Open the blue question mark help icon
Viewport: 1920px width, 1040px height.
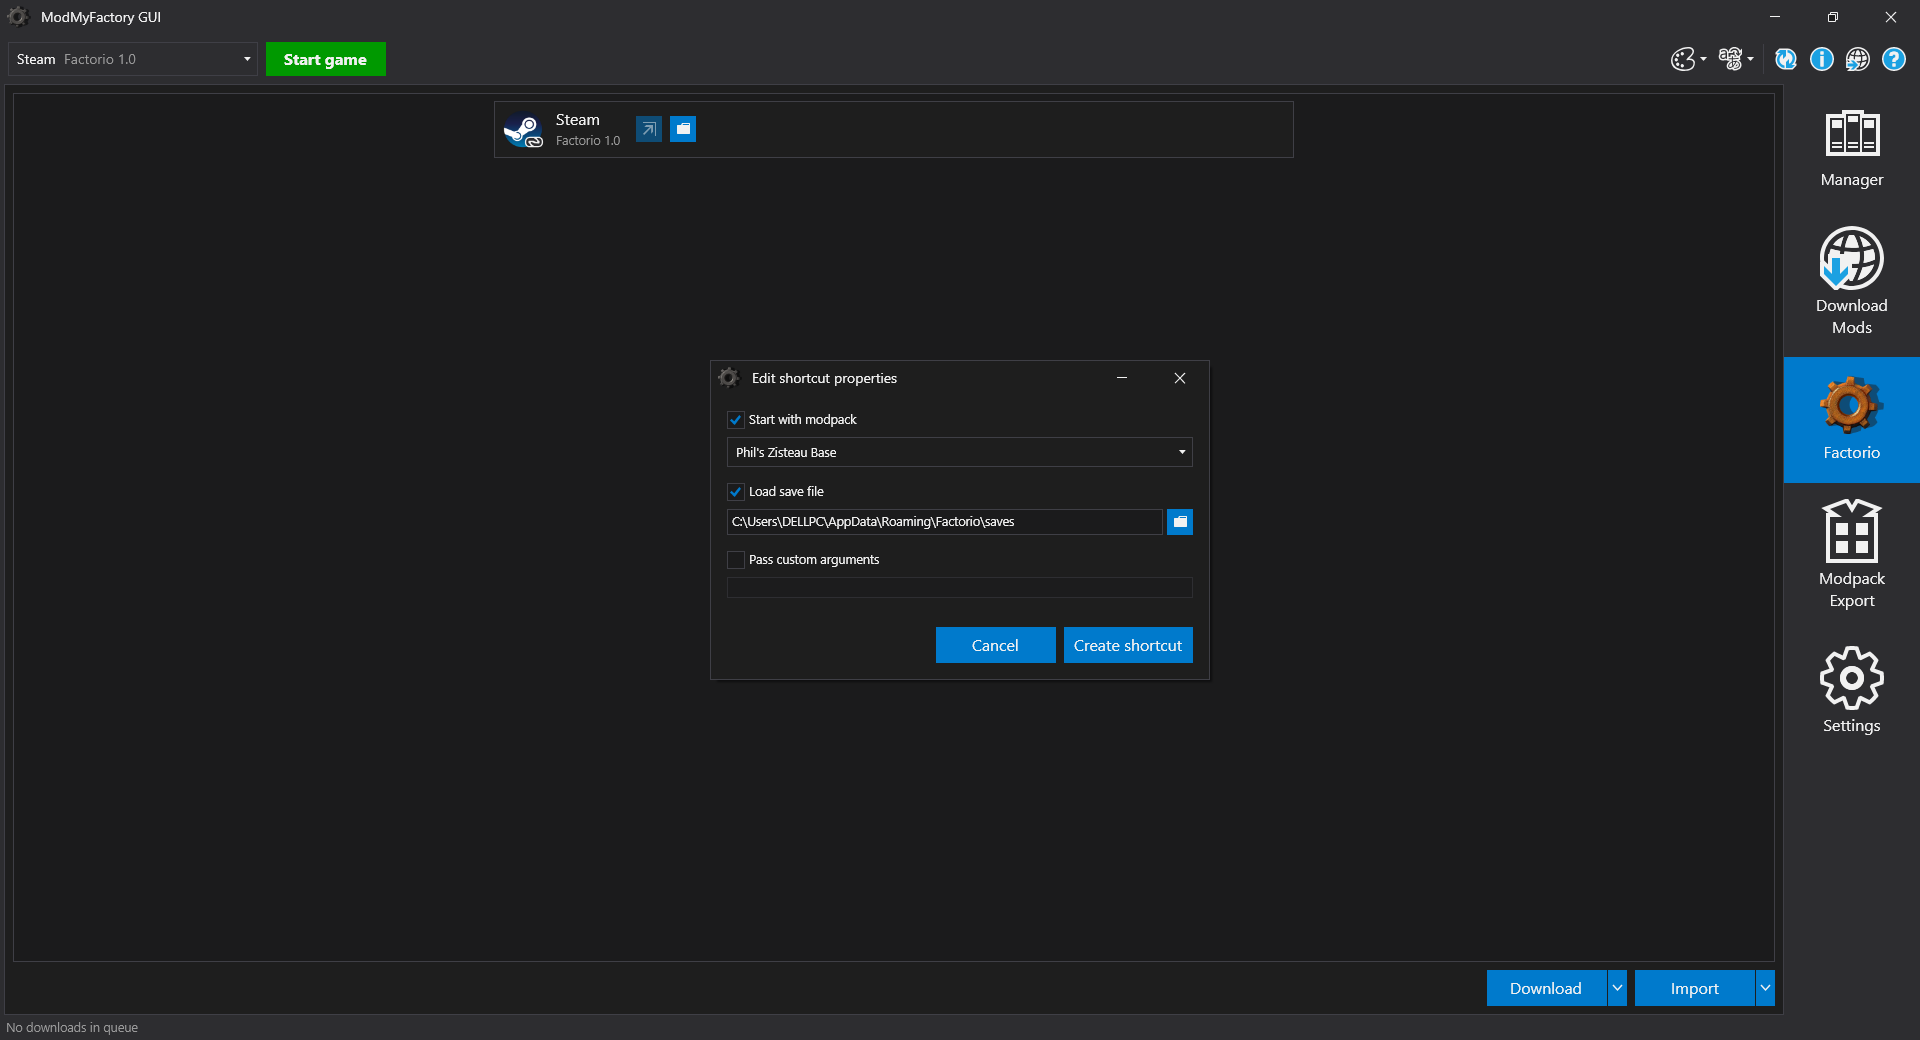1894,59
